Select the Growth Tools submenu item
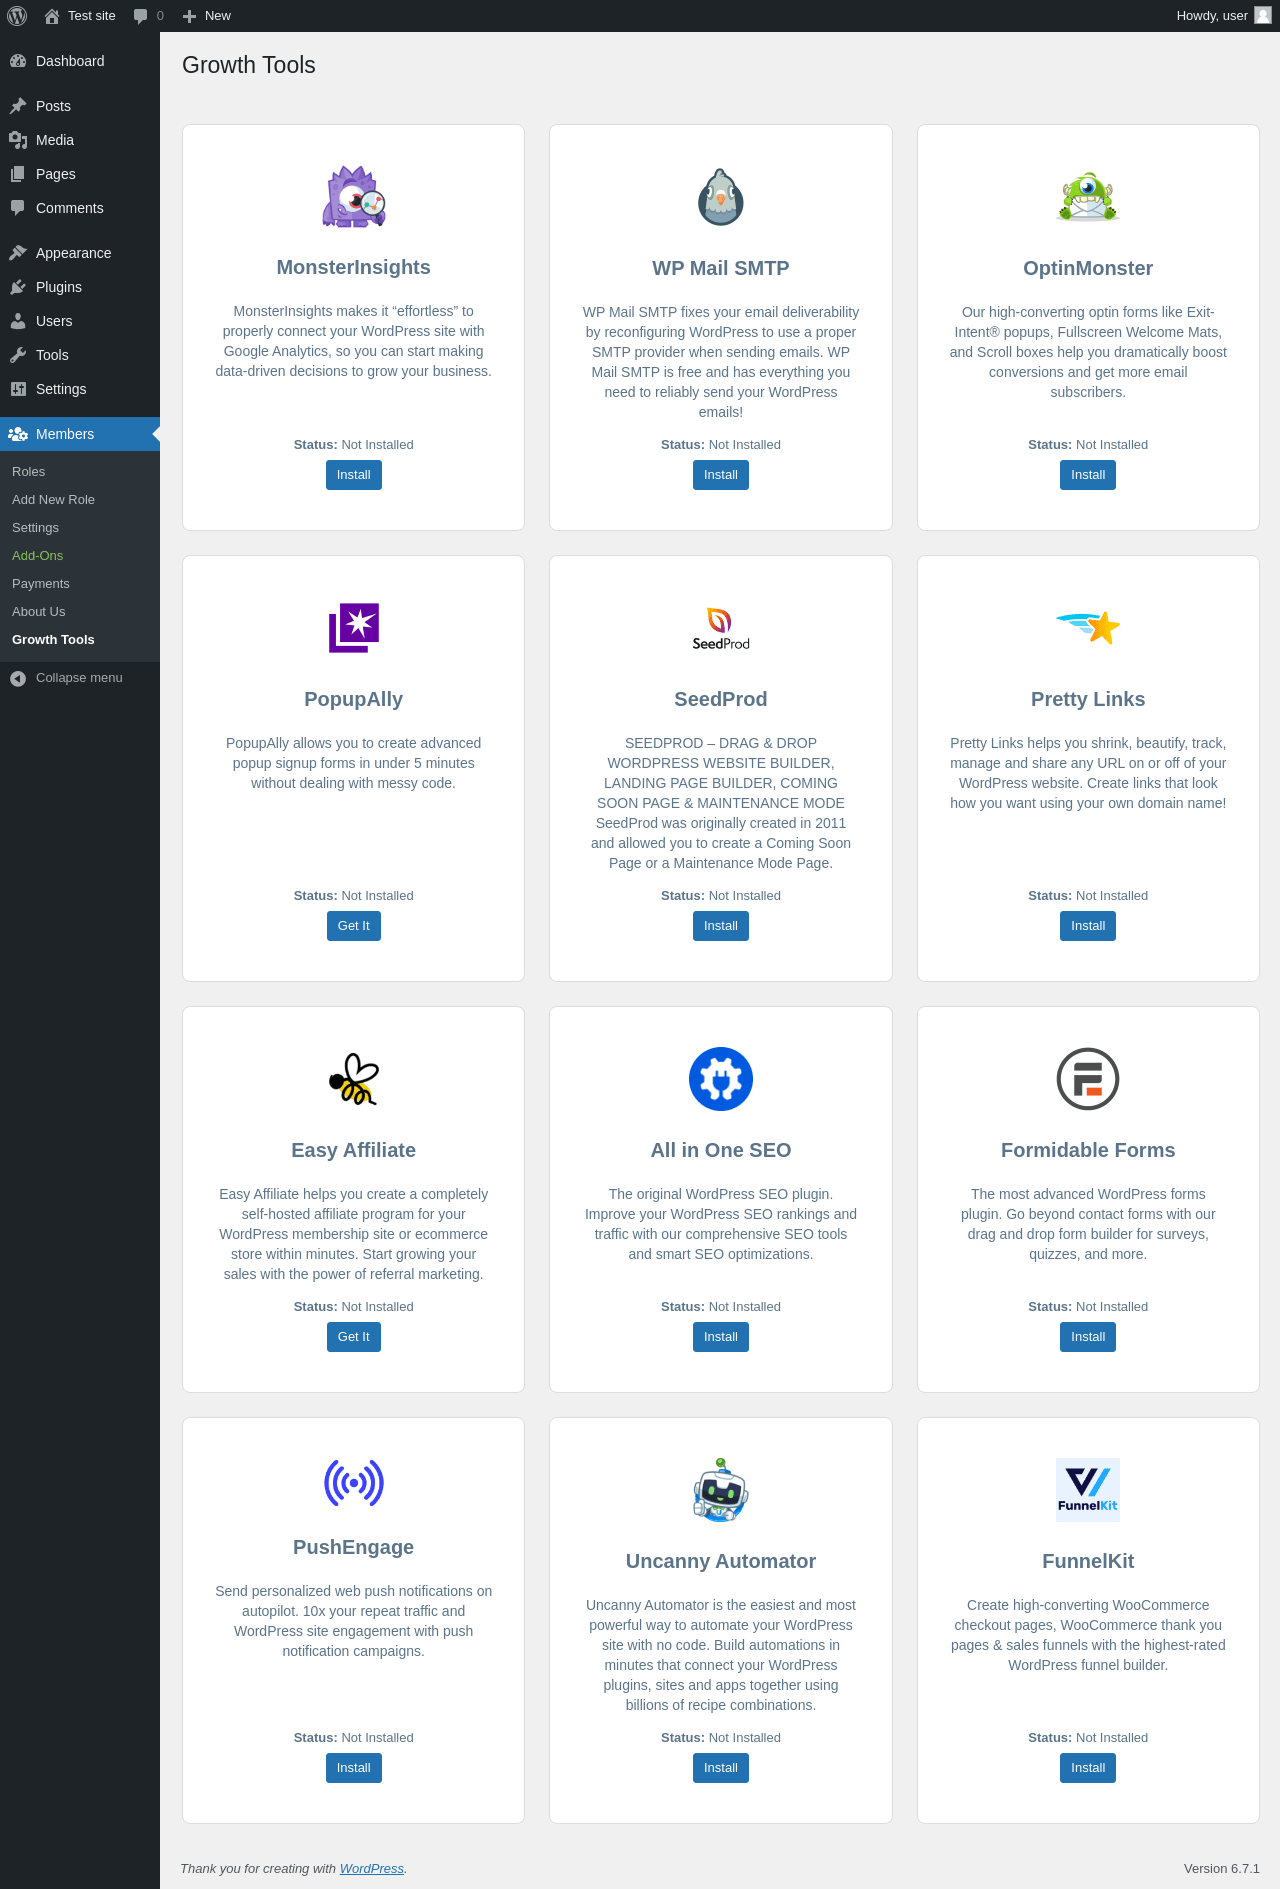This screenshot has width=1280, height=1889. click(80, 640)
